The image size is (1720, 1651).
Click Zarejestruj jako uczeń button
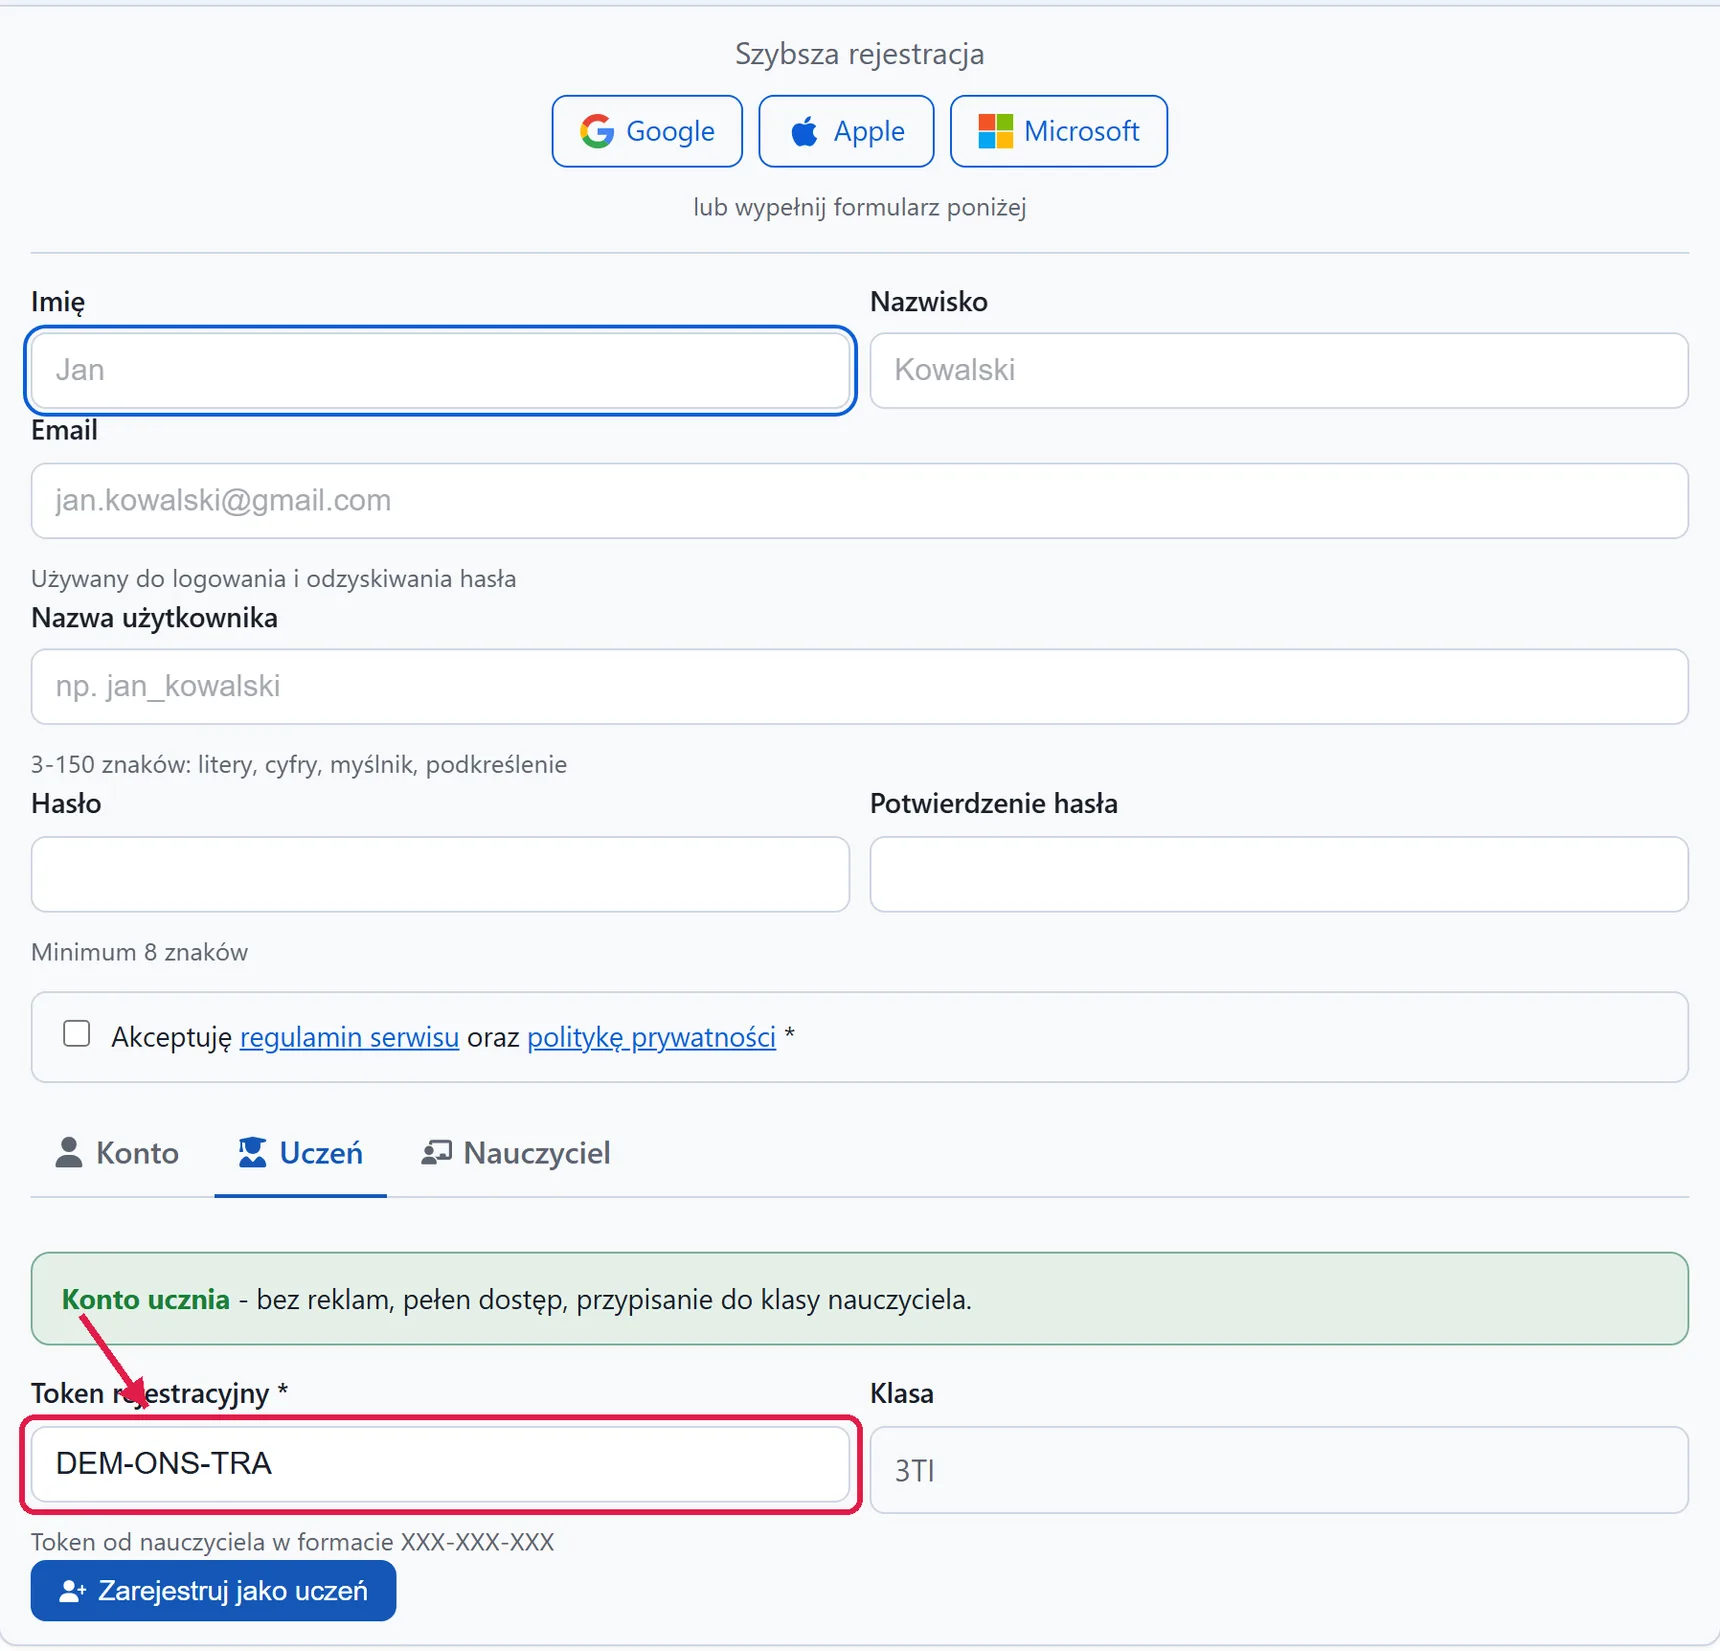(213, 1591)
